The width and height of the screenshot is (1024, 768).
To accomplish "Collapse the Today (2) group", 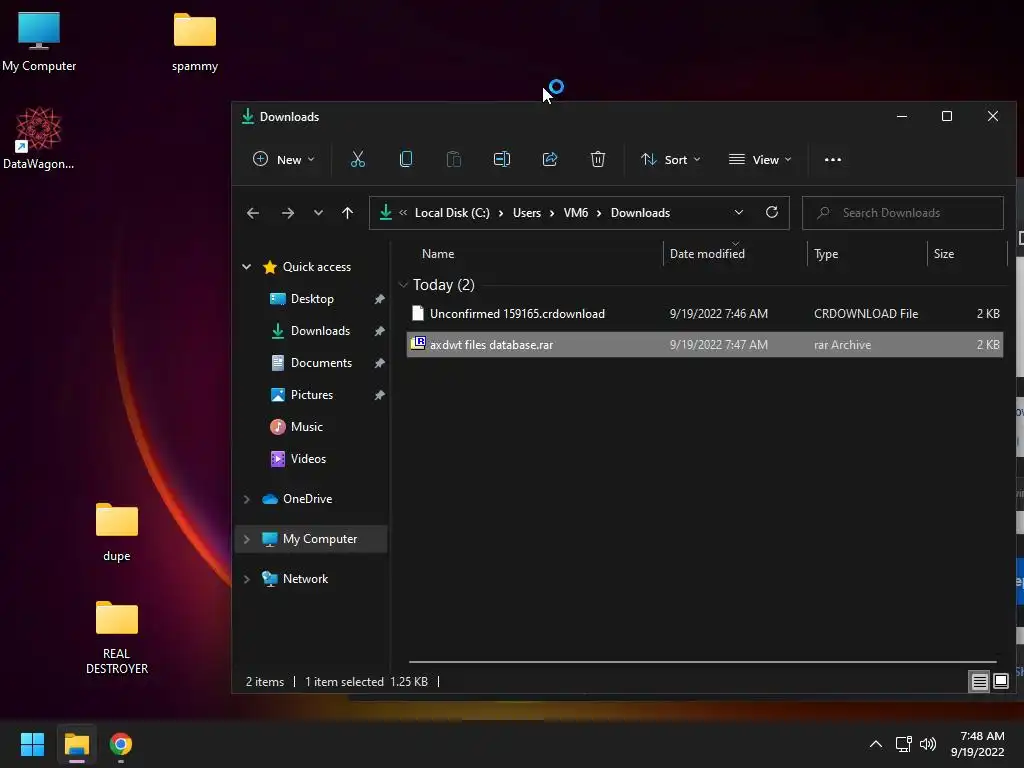I will (403, 285).
